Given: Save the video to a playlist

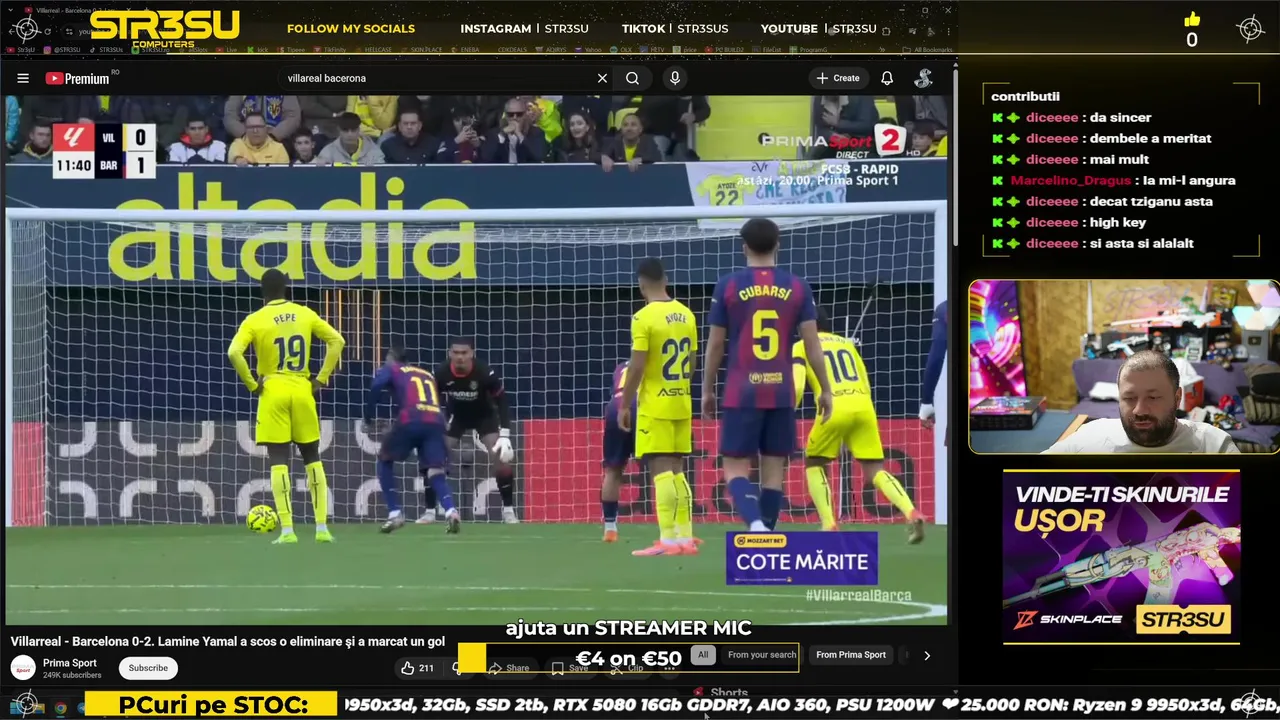Looking at the screenshot, I should coord(570,668).
